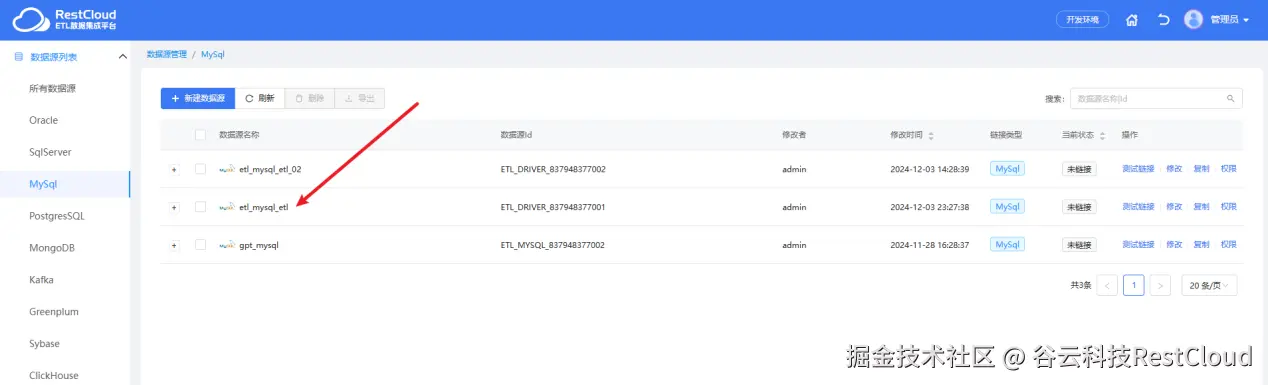Screen dimensions: 1268x385
Task: Expand the etl_mysql_etl row
Action: [174, 207]
